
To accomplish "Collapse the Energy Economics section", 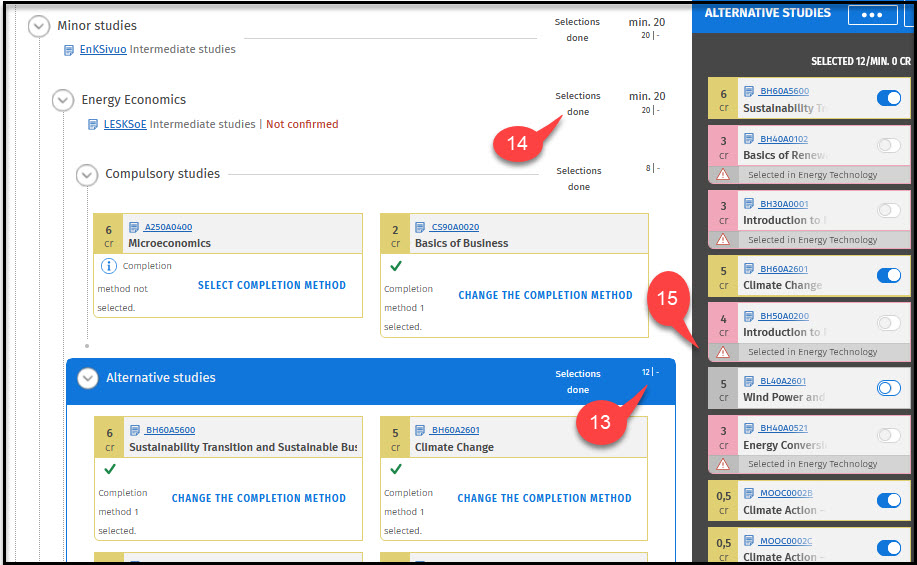I will [x=63, y=100].
